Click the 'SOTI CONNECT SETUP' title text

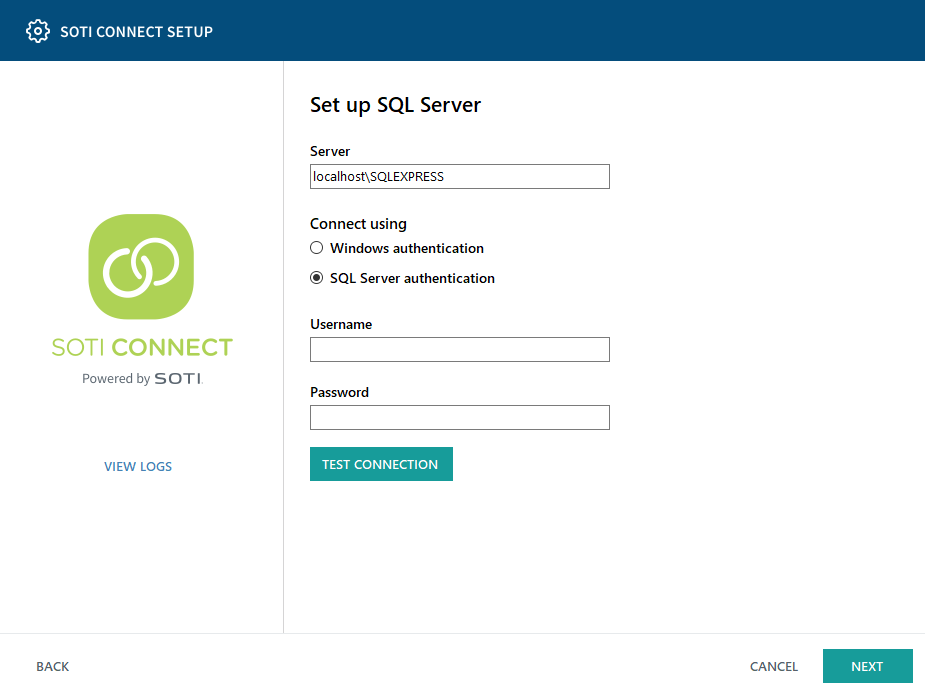pos(136,32)
